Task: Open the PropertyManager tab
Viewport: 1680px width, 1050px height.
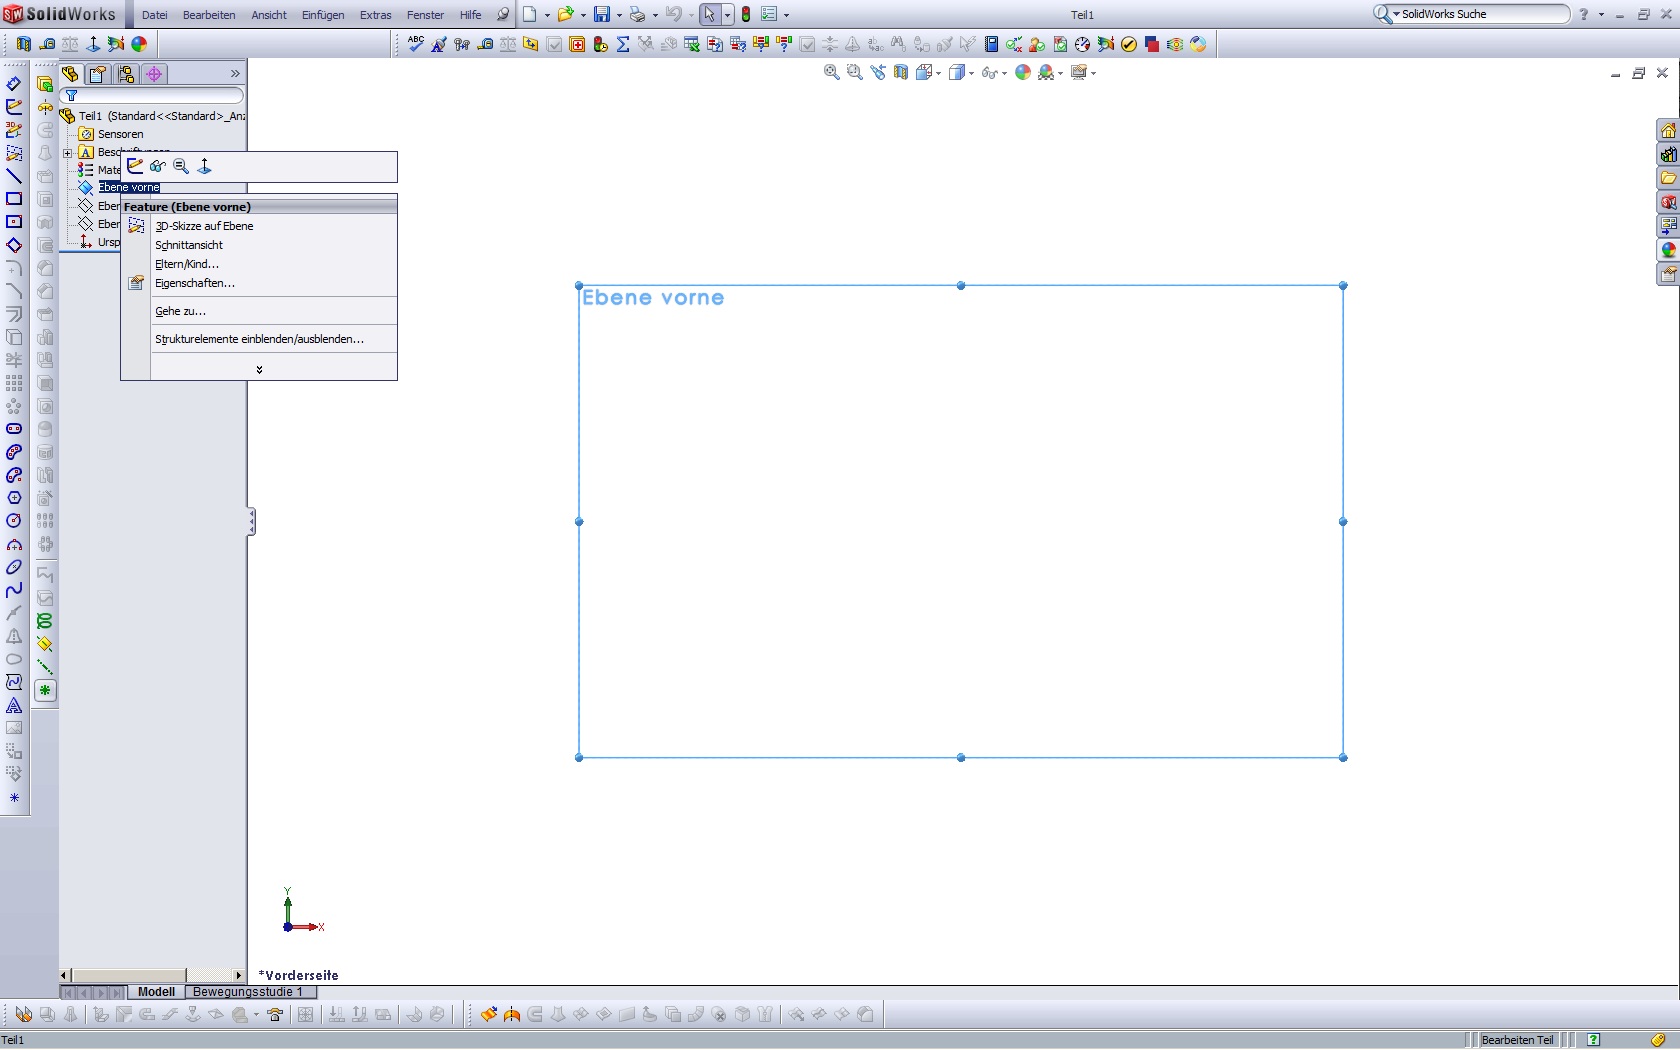Action: pyautogui.click(x=98, y=74)
